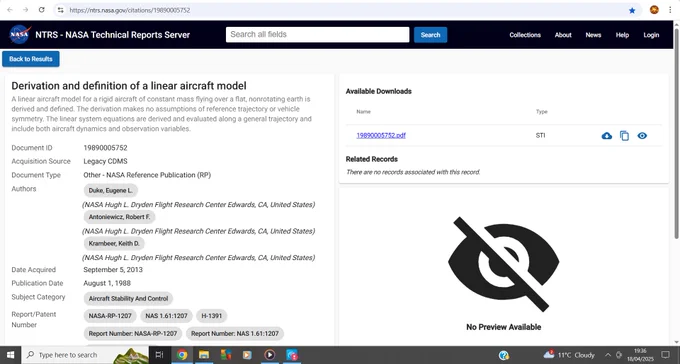
Task: Click the Search all fields box
Action: tap(317, 35)
